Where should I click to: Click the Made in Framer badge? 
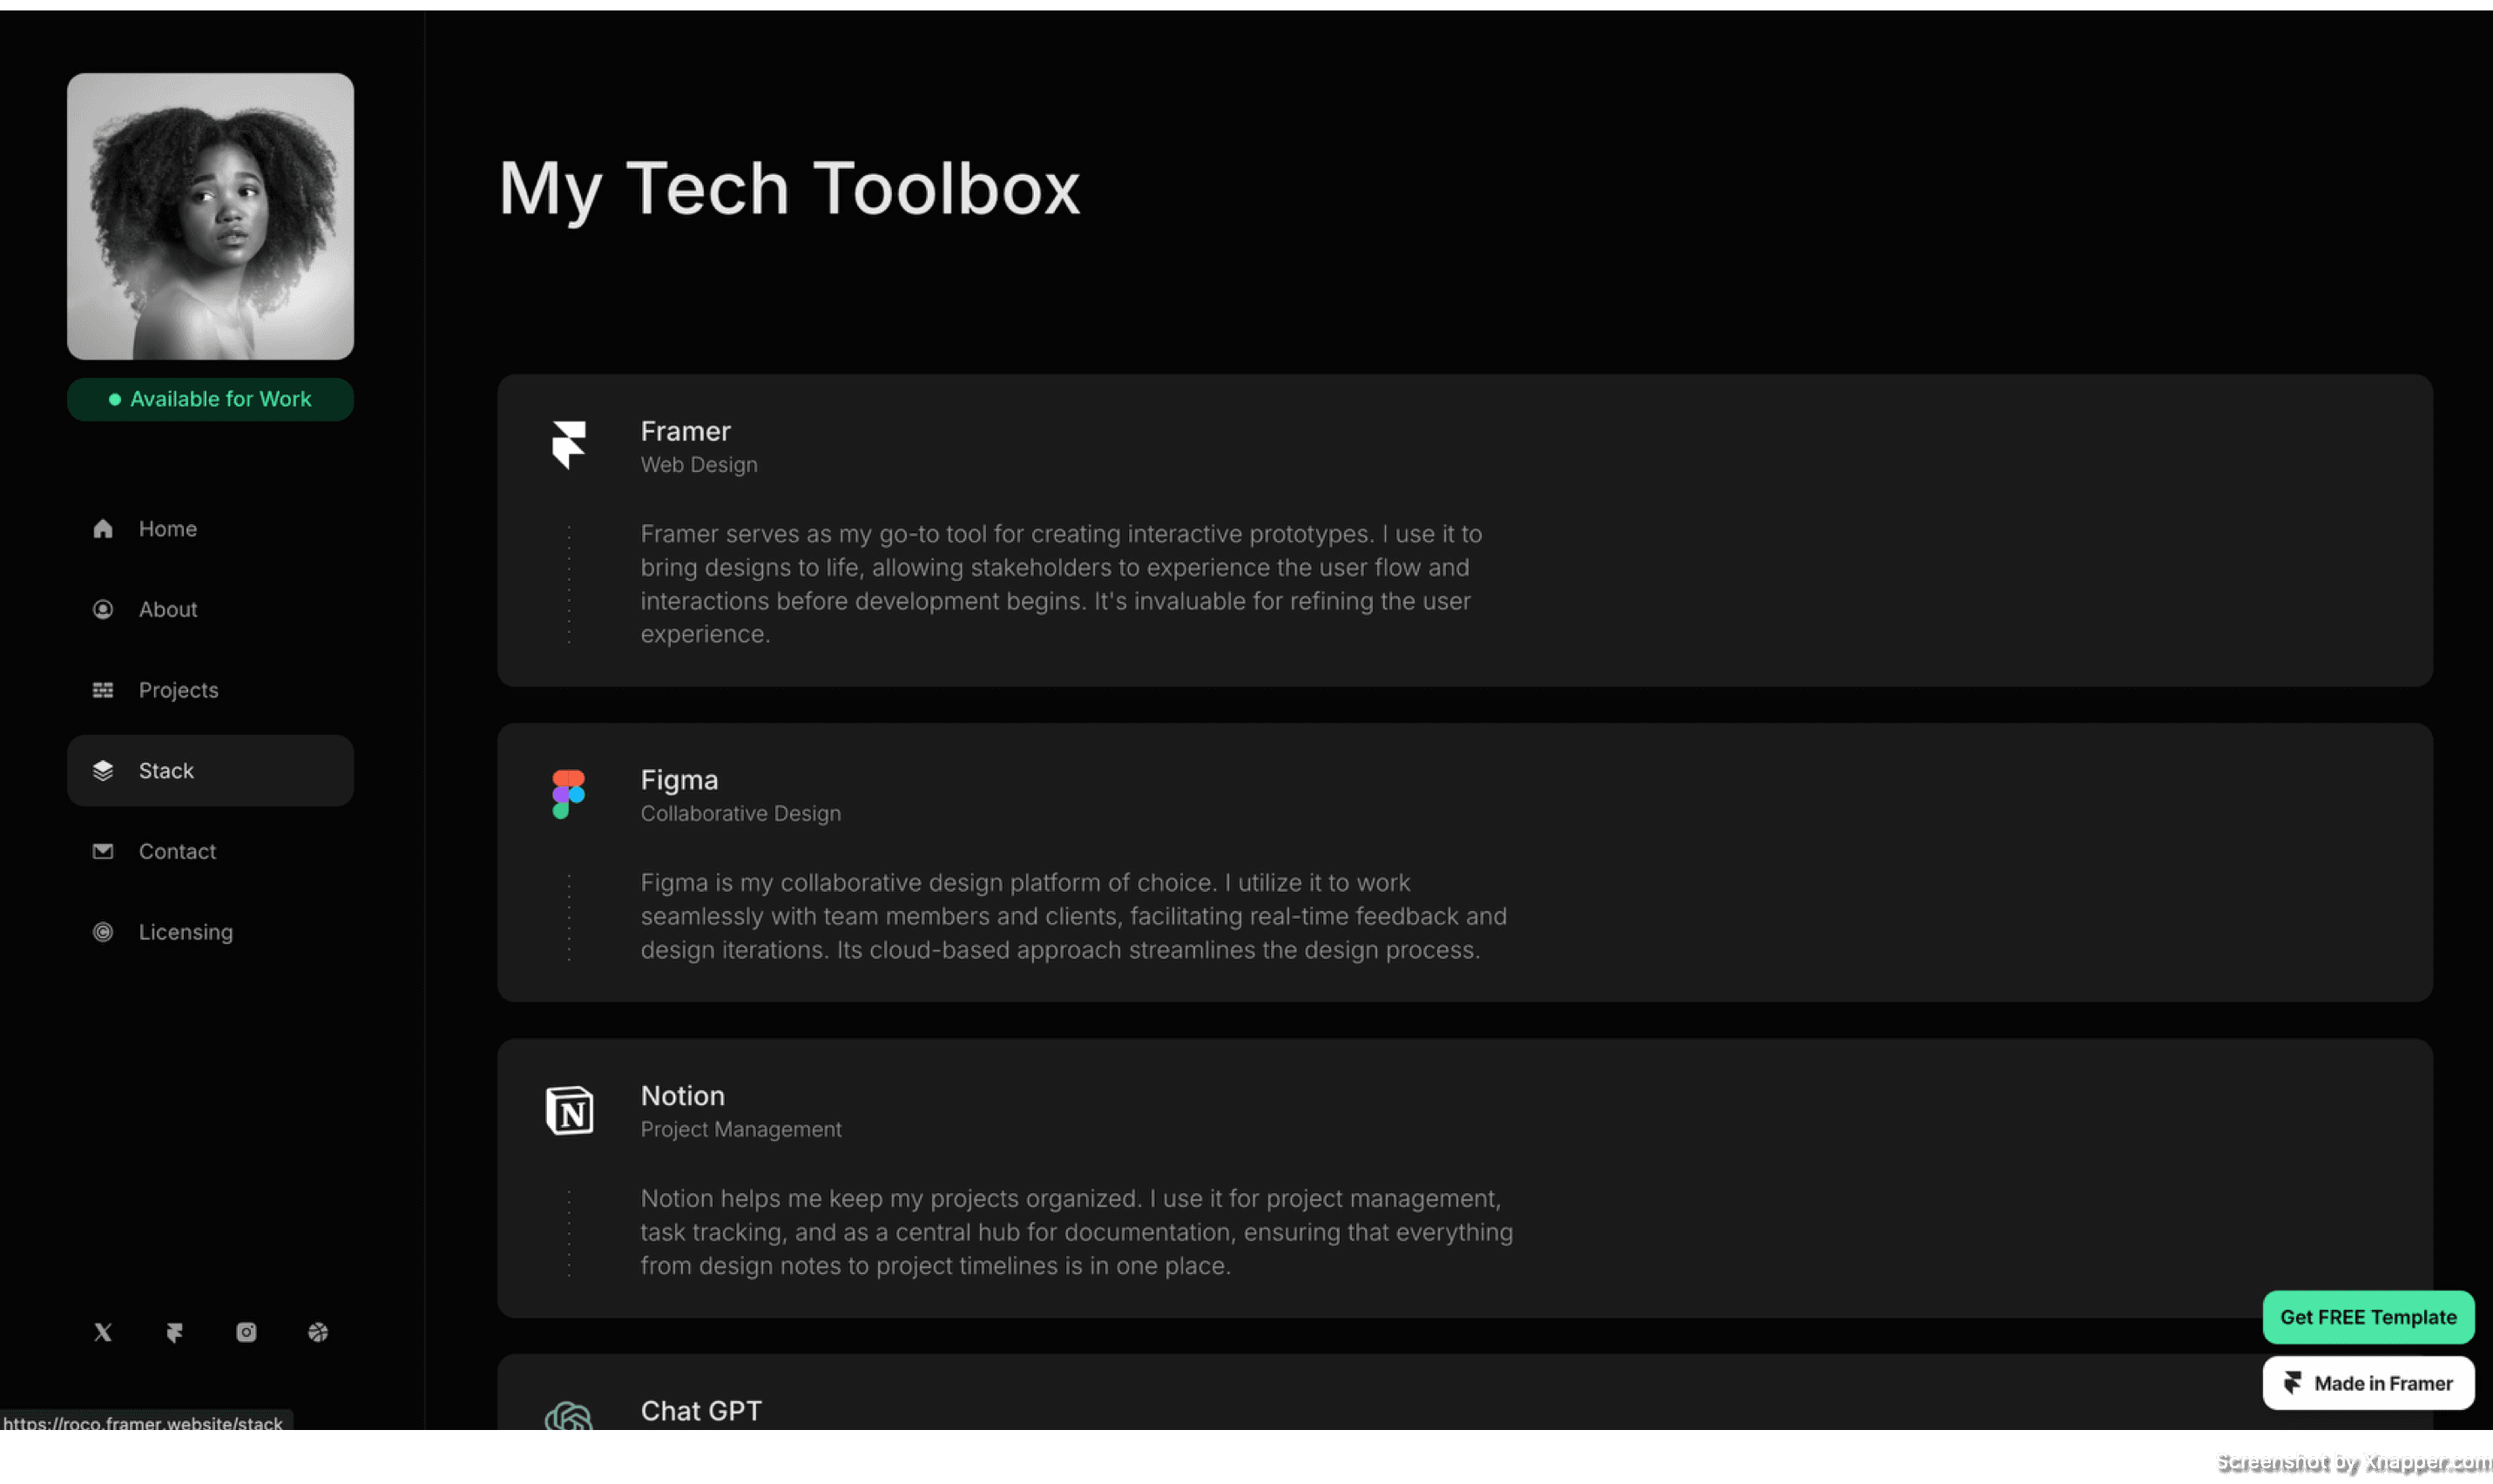[2368, 1383]
